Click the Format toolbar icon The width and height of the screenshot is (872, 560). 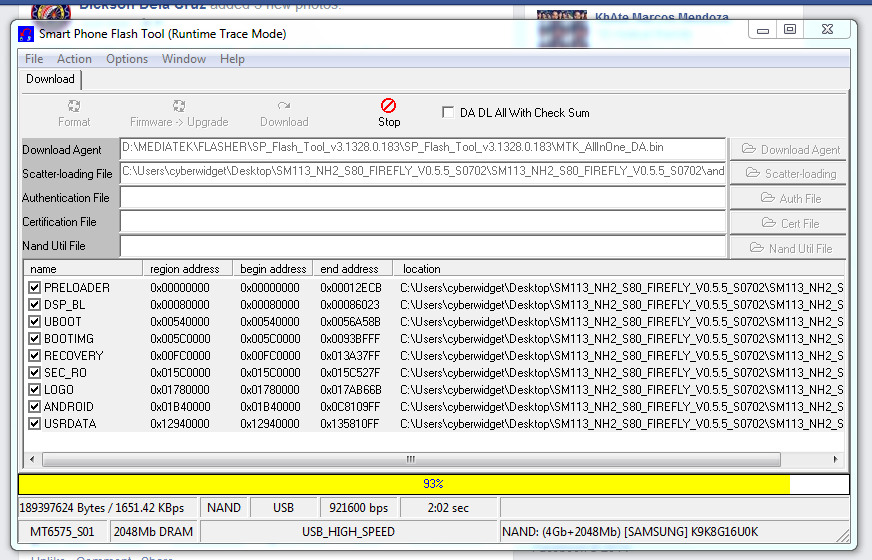(74, 105)
